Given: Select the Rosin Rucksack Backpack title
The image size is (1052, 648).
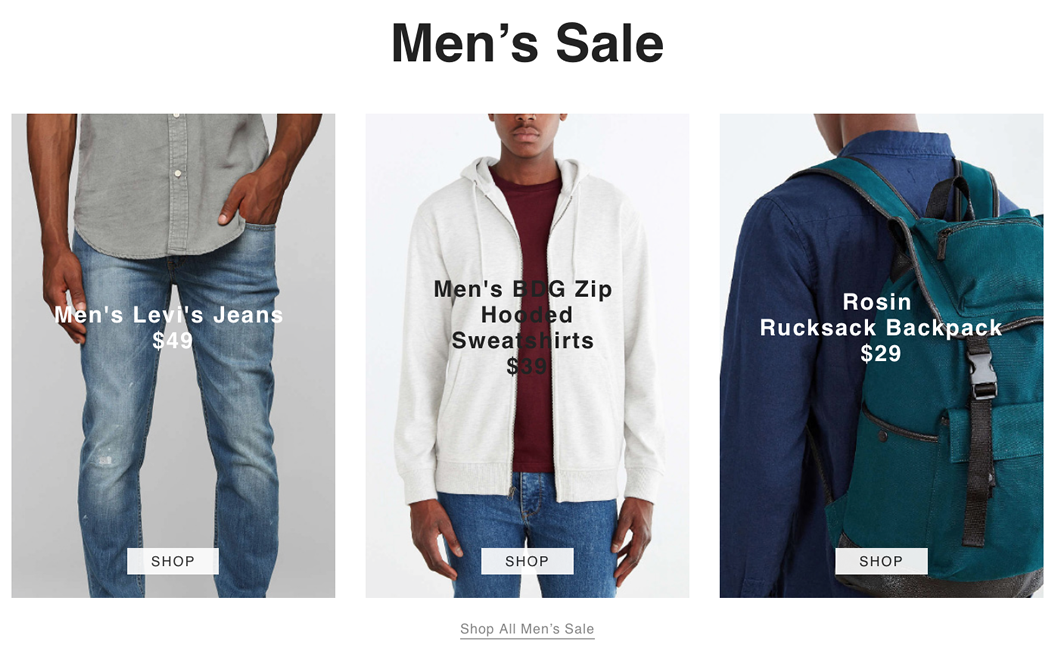Looking at the screenshot, I should pos(881,315).
